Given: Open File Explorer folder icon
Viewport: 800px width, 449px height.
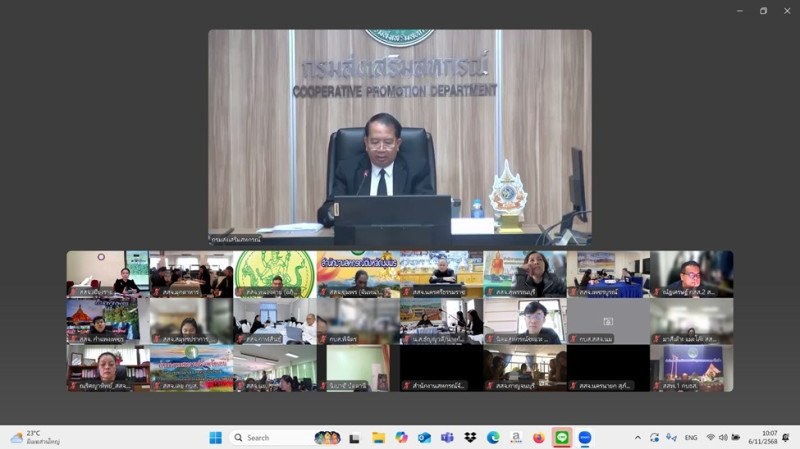Looking at the screenshot, I should click(378, 438).
